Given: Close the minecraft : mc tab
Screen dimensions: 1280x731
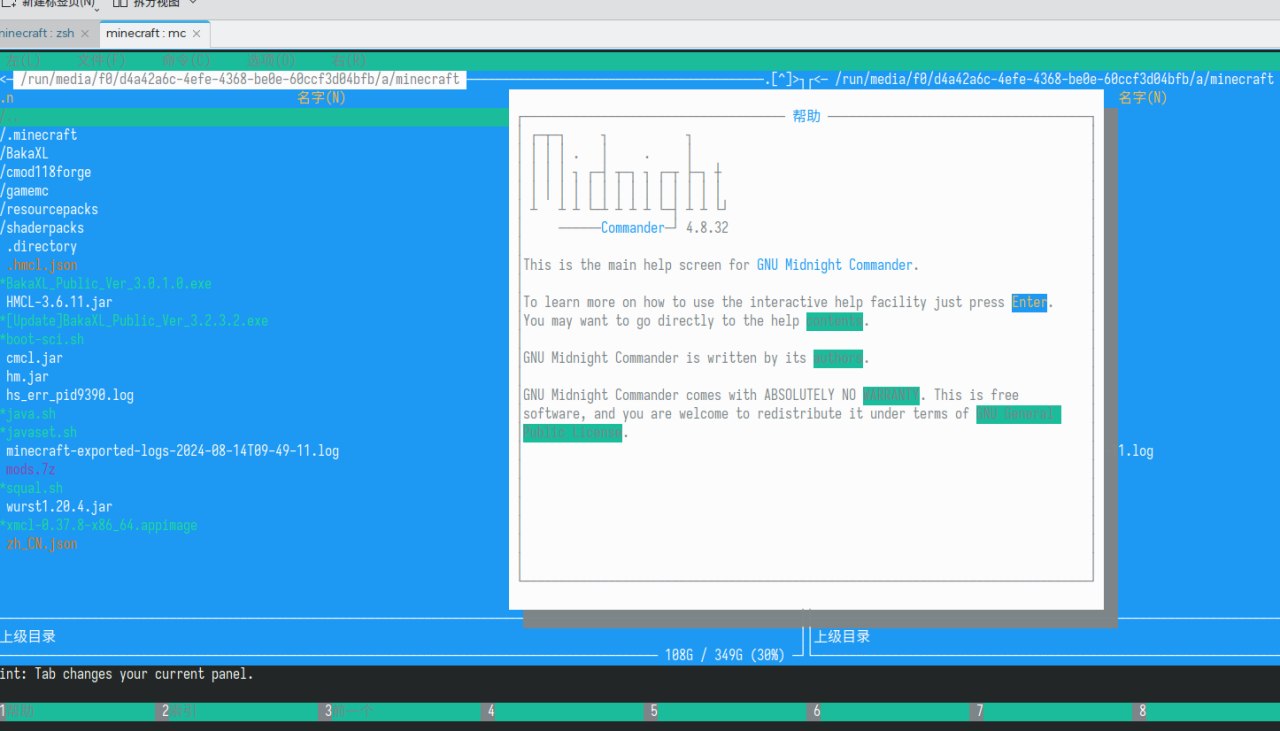Looking at the screenshot, I should coord(197,33).
